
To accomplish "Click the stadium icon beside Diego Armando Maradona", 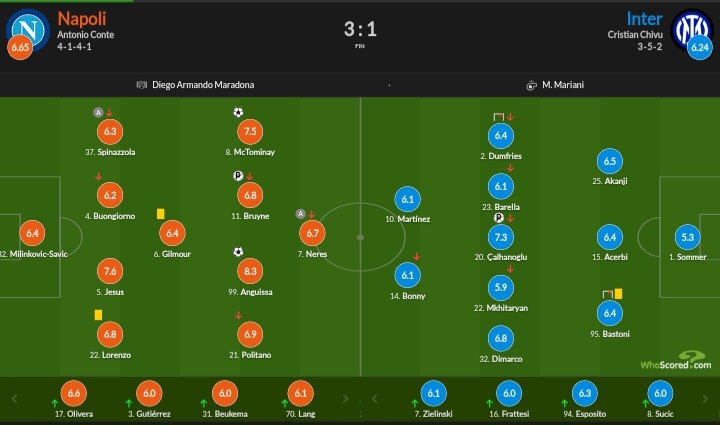I will pos(141,85).
